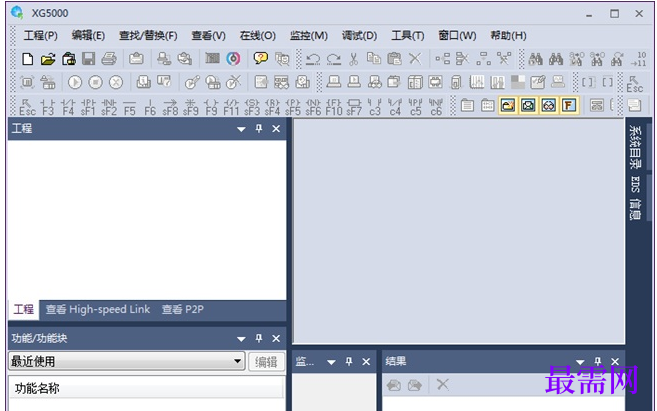Click the previous message icon in 结果 panel

[x=394, y=385]
